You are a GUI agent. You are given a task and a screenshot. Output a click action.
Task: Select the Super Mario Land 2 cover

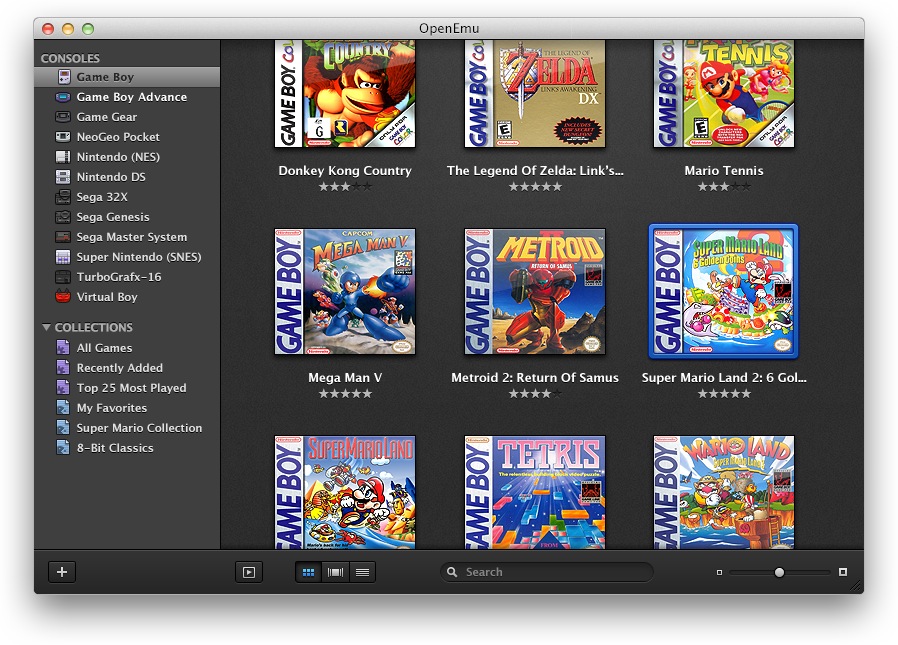(x=723, y=292)
